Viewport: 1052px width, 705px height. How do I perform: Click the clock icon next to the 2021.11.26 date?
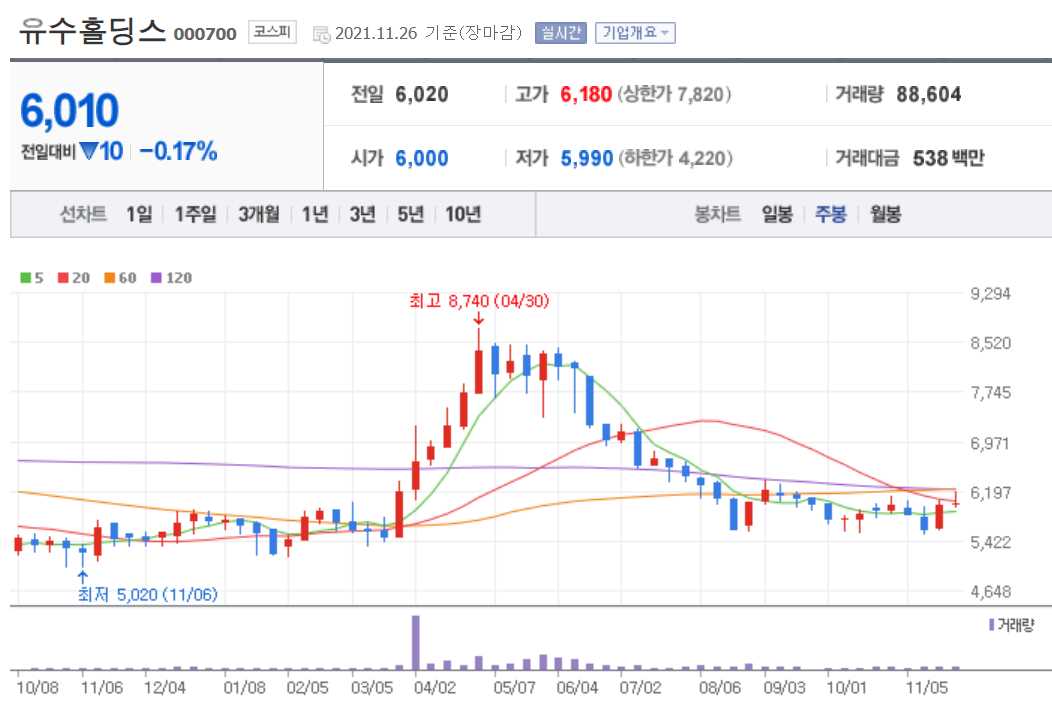coord(321,32)
